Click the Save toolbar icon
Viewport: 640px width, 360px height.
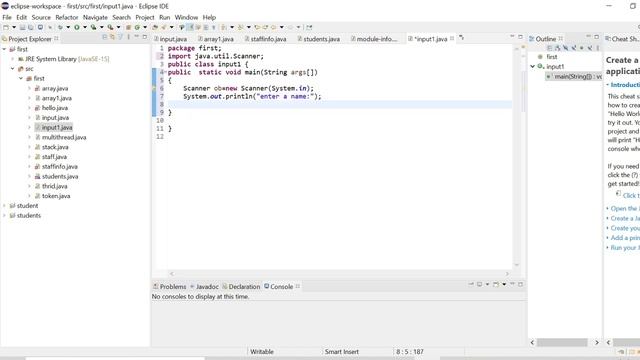22,27
